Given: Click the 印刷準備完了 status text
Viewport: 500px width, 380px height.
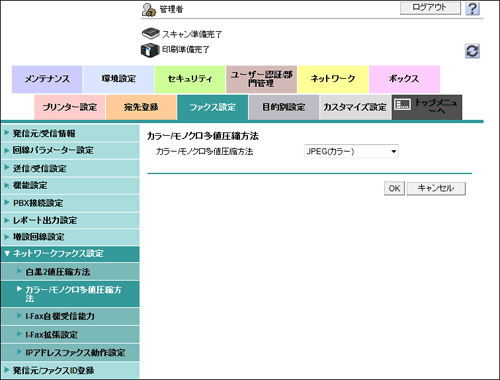Looking at the screenshot, I should coord(186,50).
